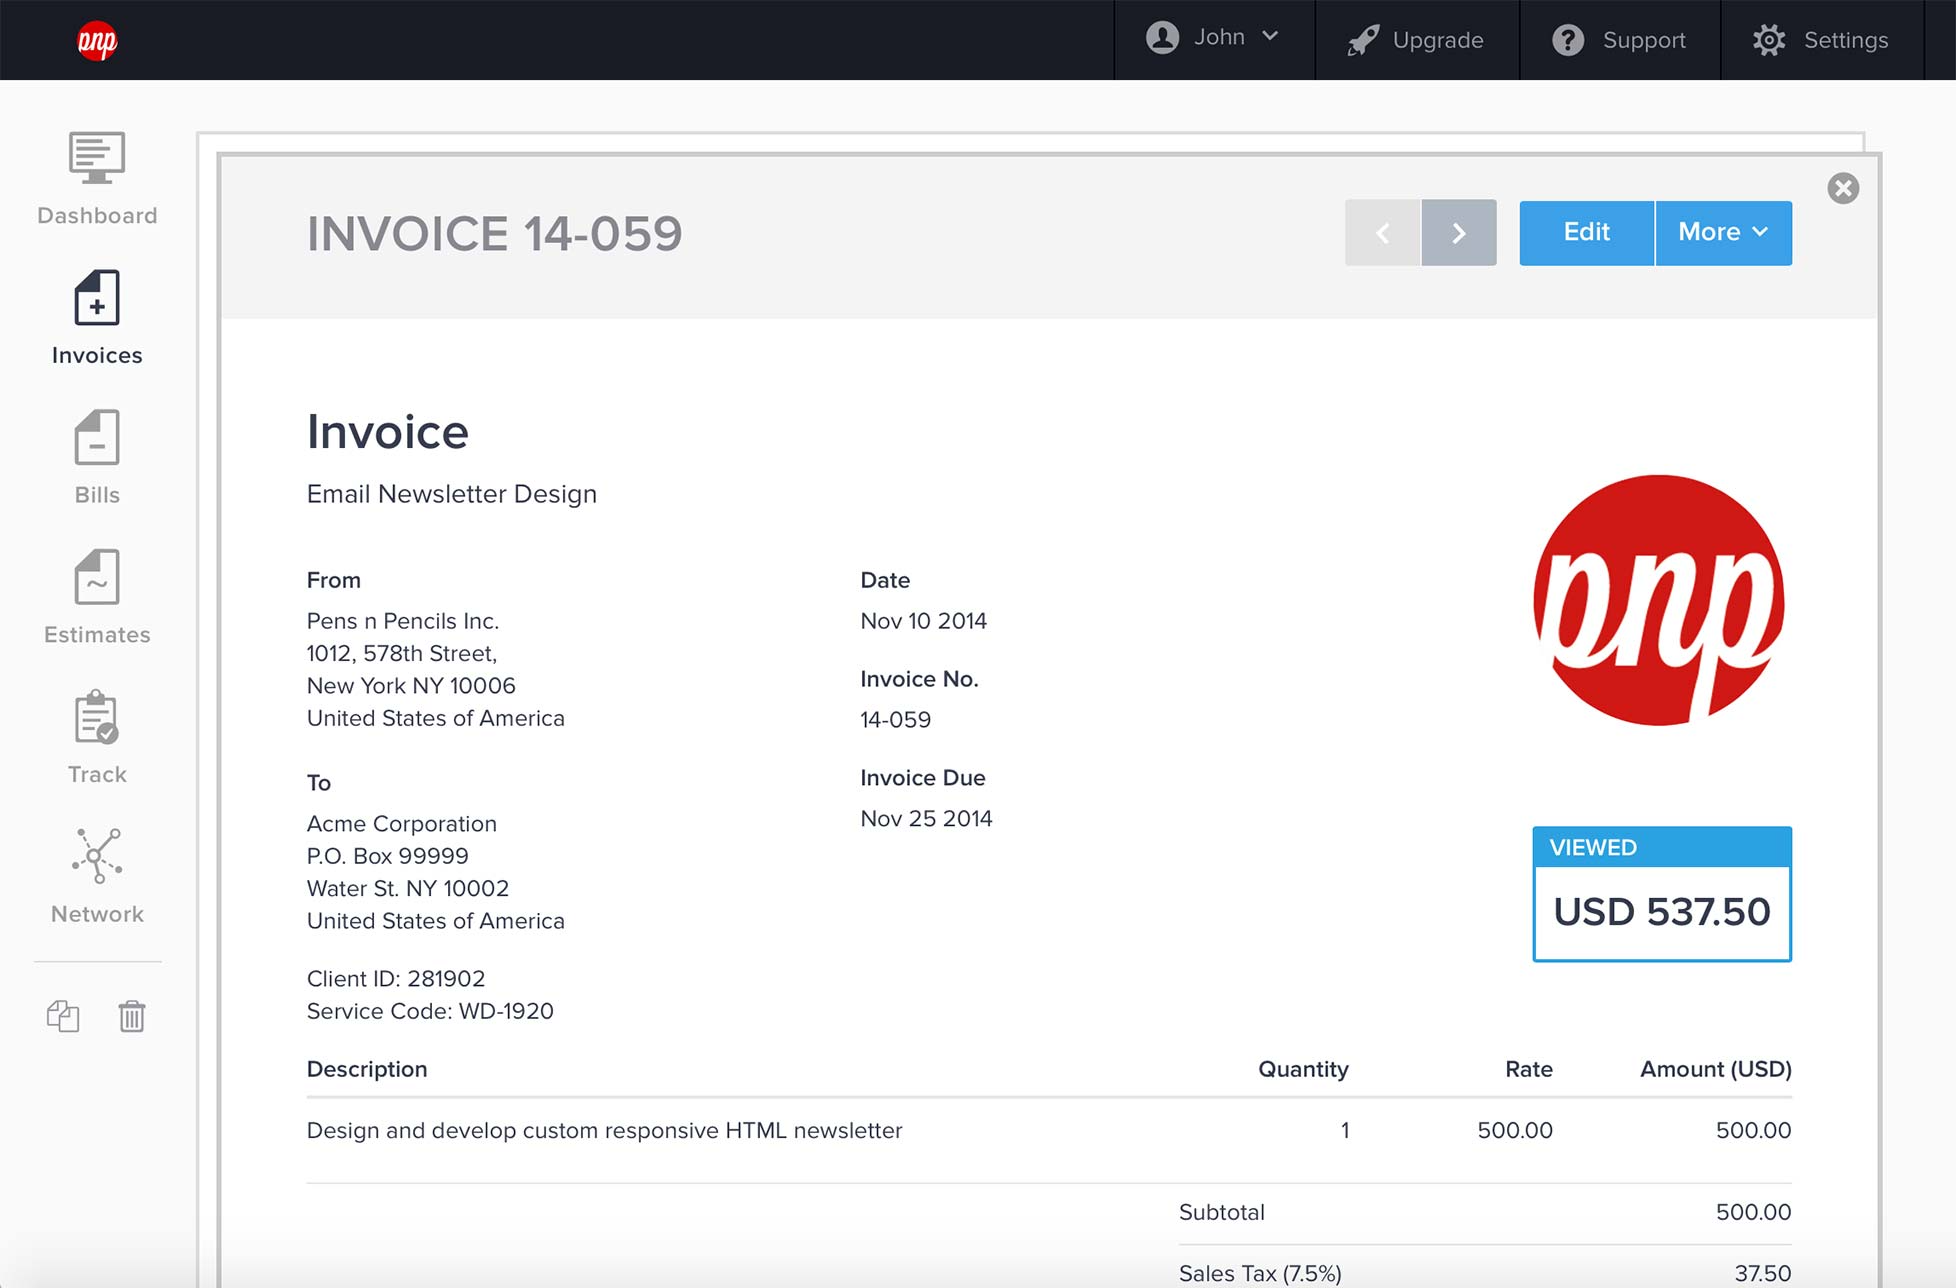Open the Track section
Viewport: 1956px width, 1288px height.
97,737
